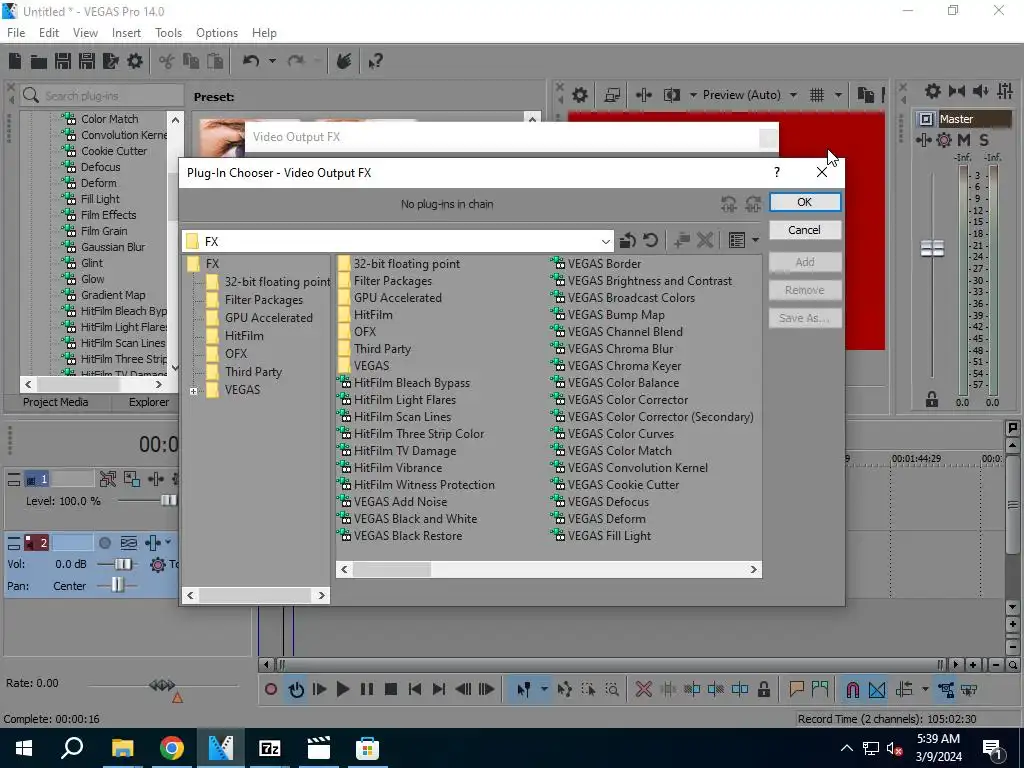Screen dimensions: 1024x768
Task: Toggle Ignore Event Grouping icon
Action: [x=969, y=689]
